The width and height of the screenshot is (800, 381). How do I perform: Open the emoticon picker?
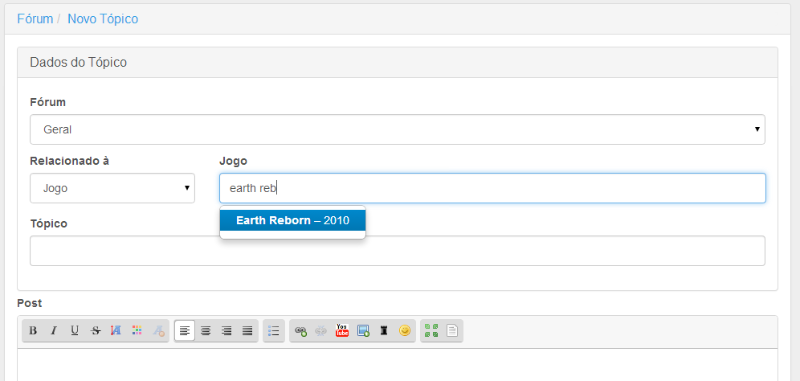(x=405, y=331)
